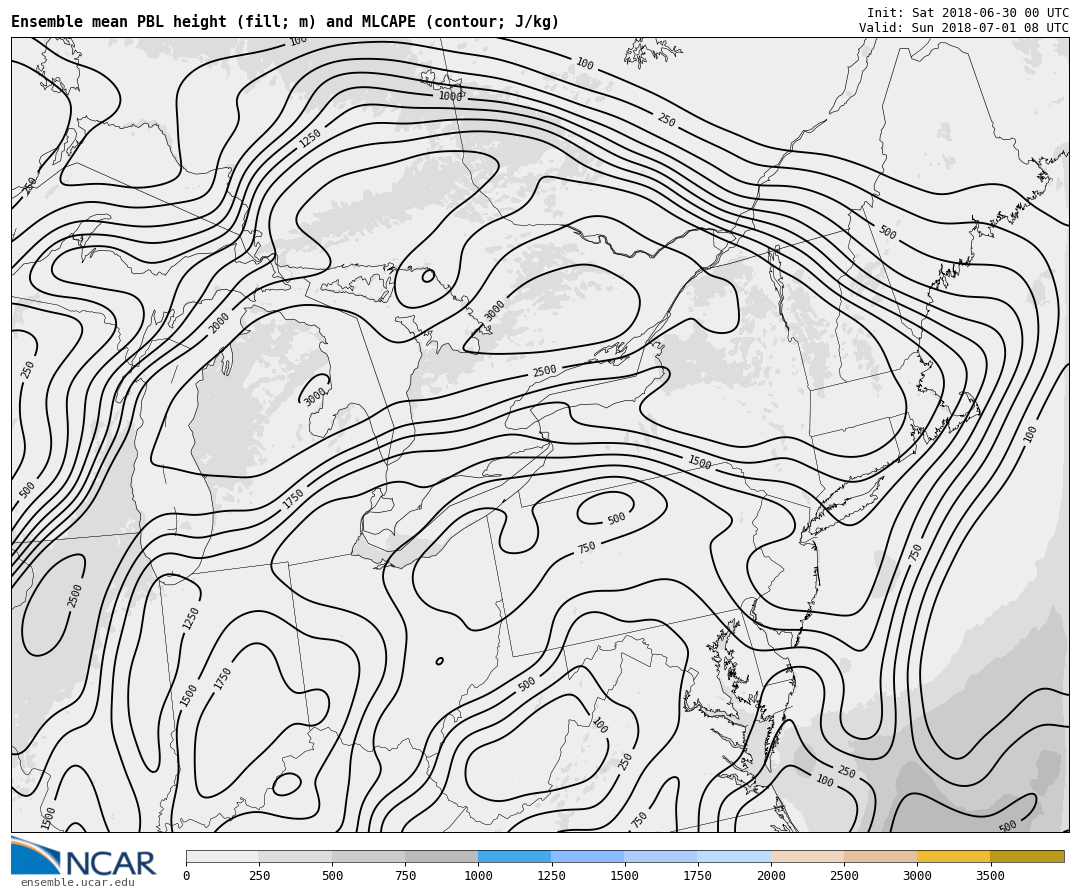Image resolution: width=1080 pixels, height=895 pixels.
Task: Click the 1000–1250 bright blue colorbar swatch
Action: 514,857
